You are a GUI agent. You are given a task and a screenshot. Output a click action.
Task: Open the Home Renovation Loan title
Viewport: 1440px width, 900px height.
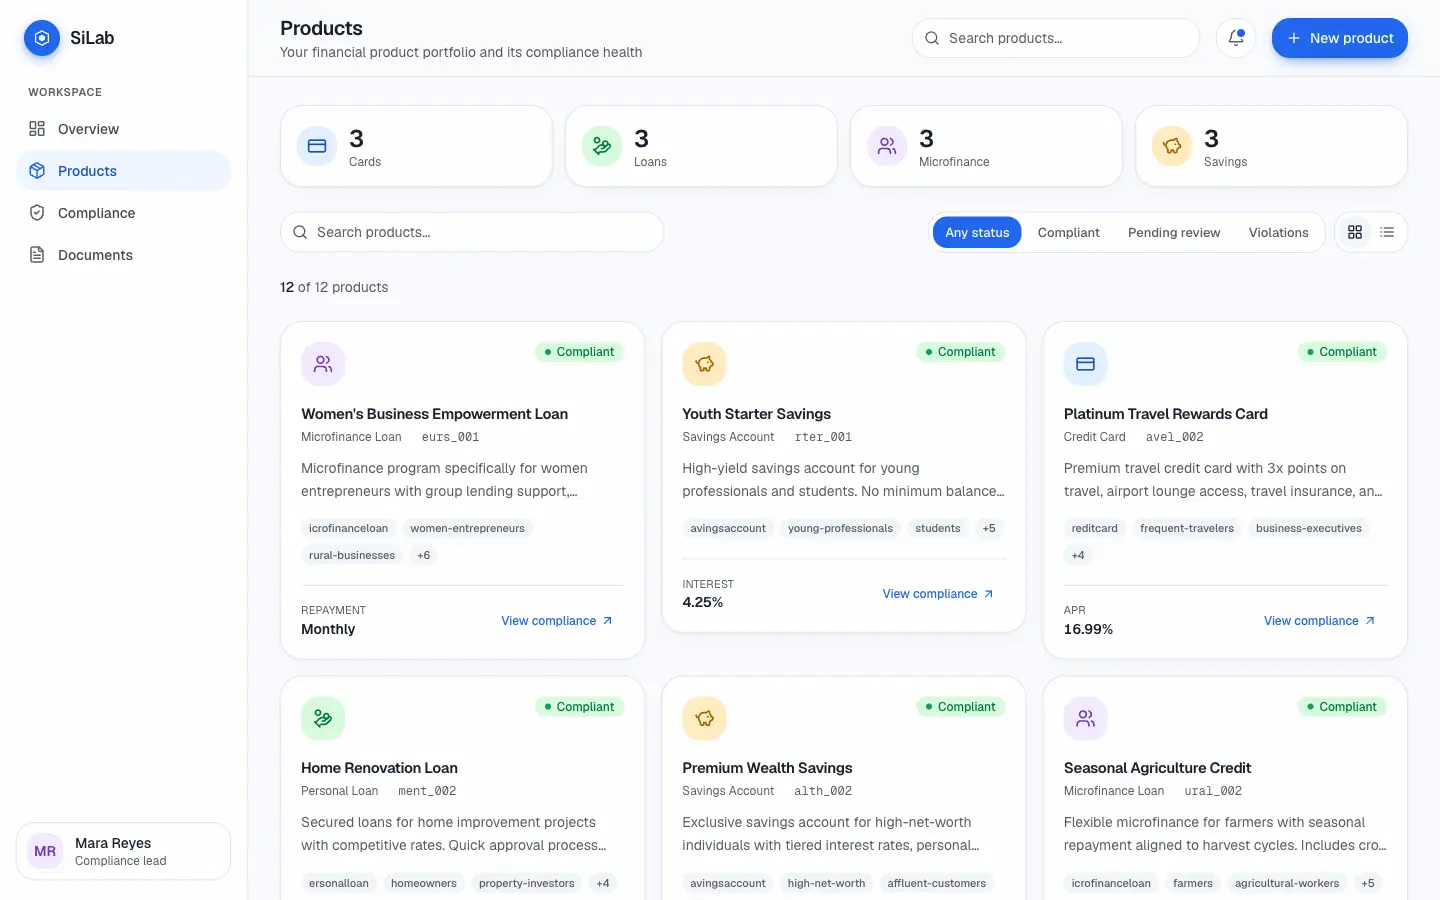(x=379, y=768)
